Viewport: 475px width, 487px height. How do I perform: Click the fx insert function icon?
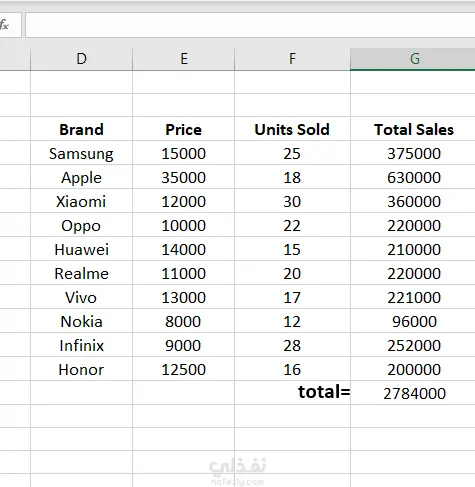click(5, 25)
